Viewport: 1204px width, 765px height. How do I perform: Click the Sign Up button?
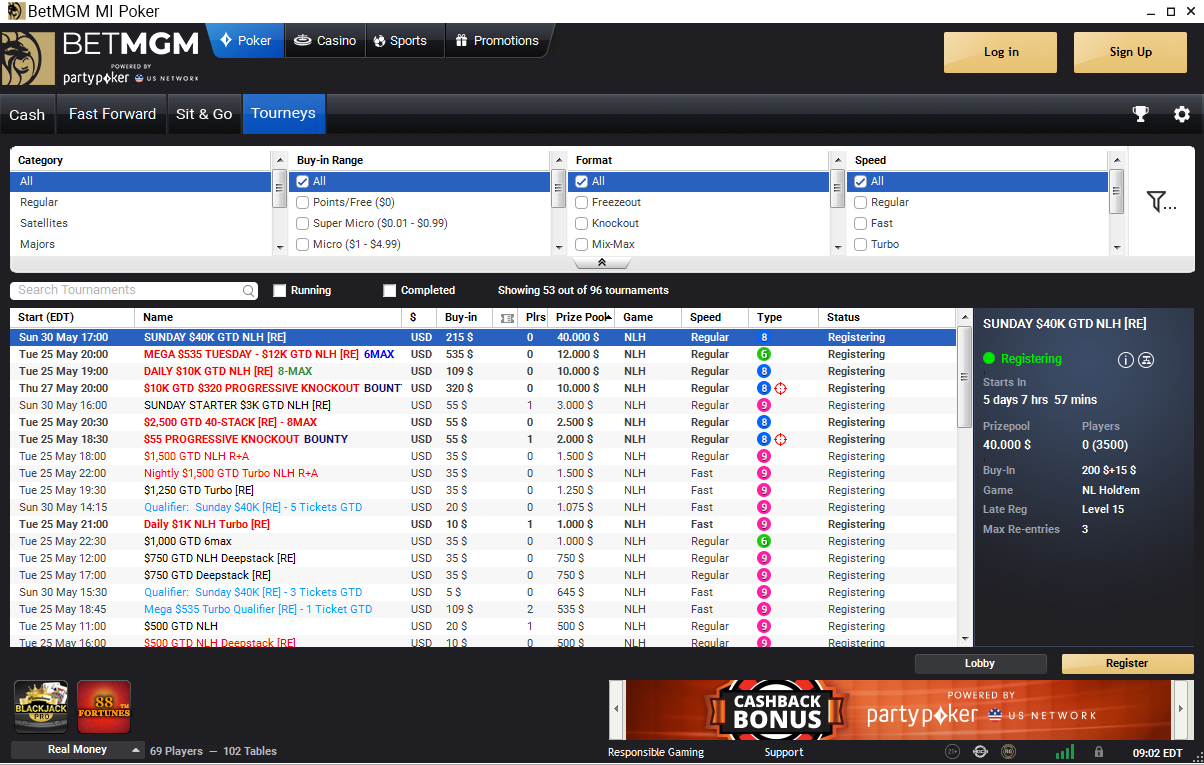point(1130,52)
